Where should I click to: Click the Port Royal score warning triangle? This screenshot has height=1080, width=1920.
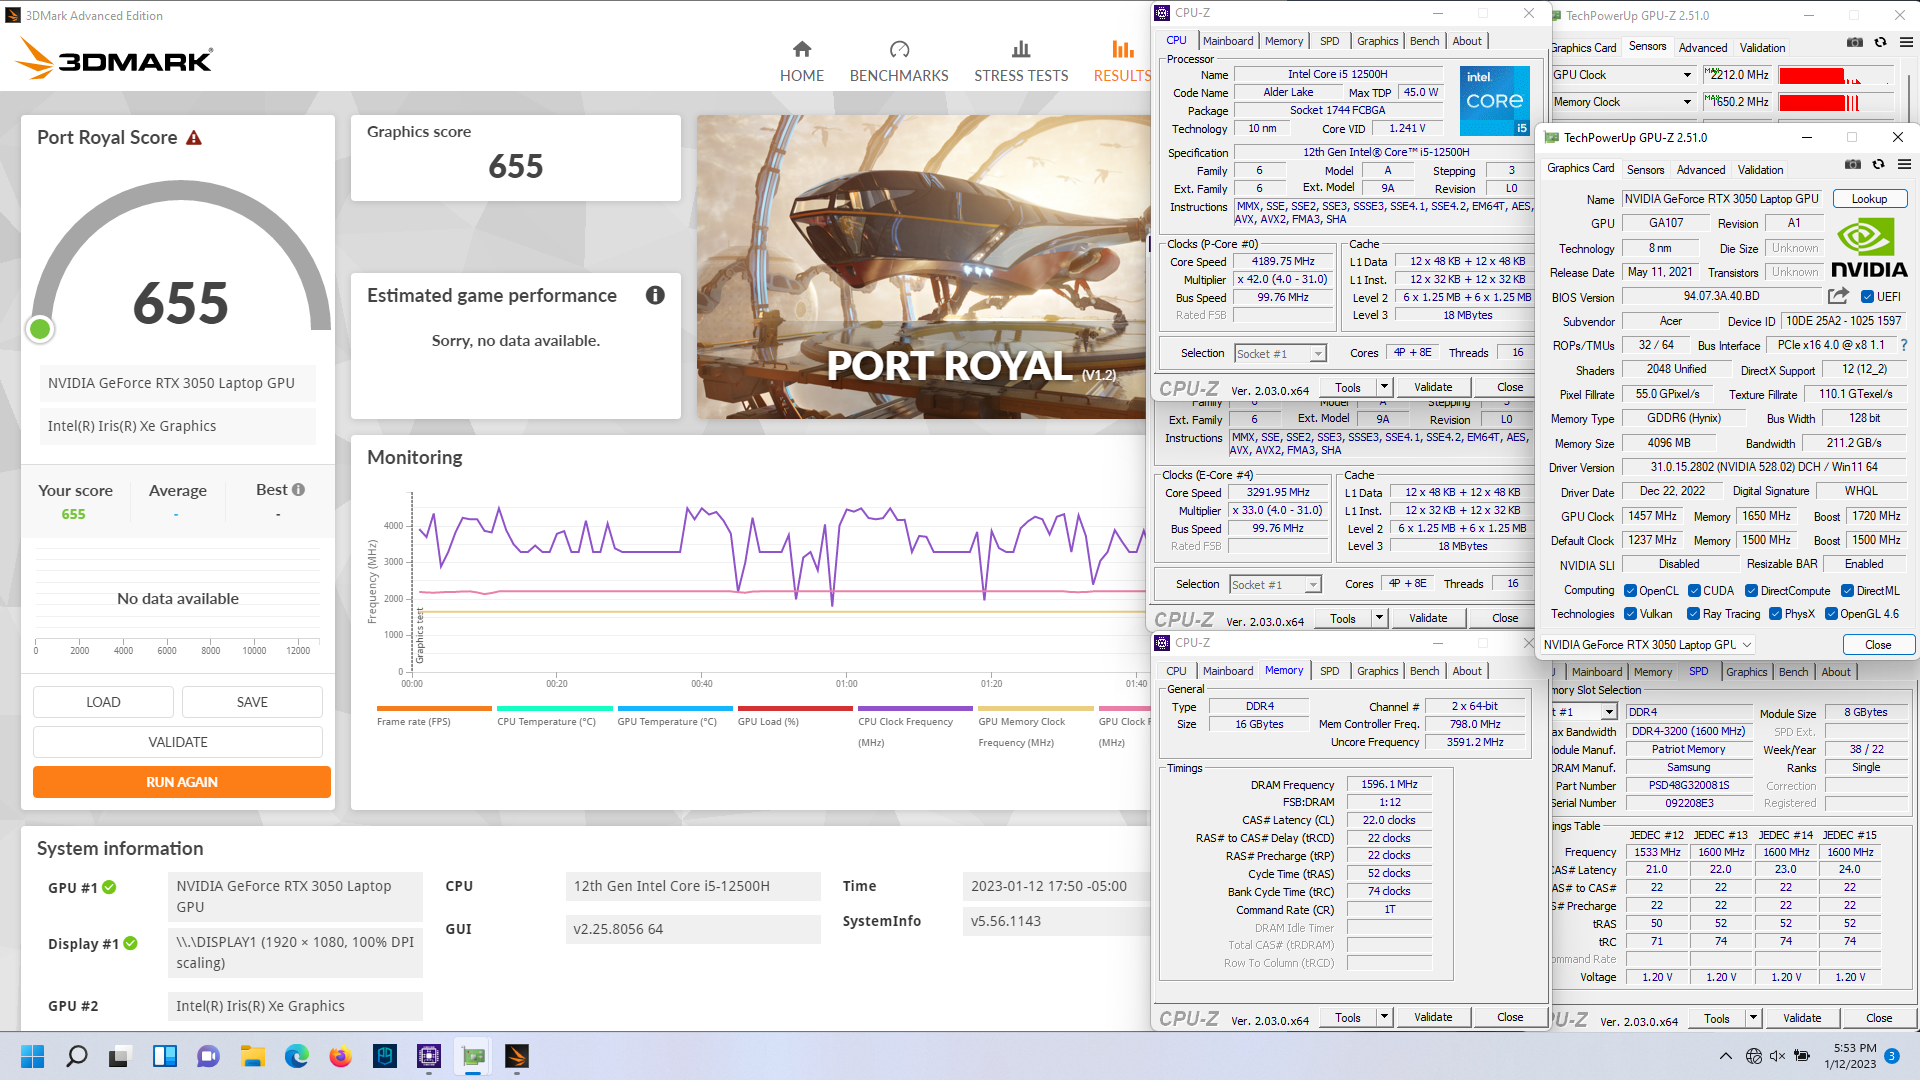194,138
